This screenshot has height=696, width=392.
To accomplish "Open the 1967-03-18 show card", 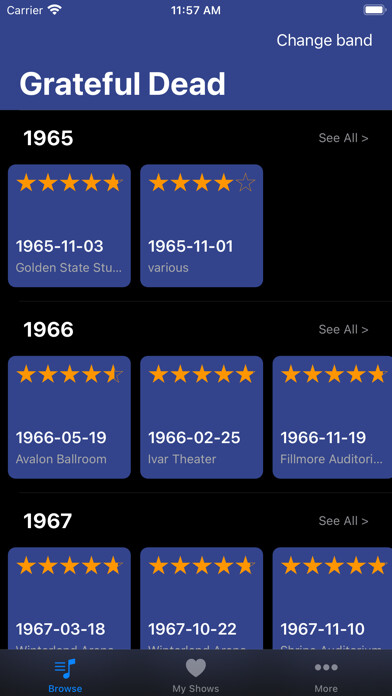I will (69, 598).
